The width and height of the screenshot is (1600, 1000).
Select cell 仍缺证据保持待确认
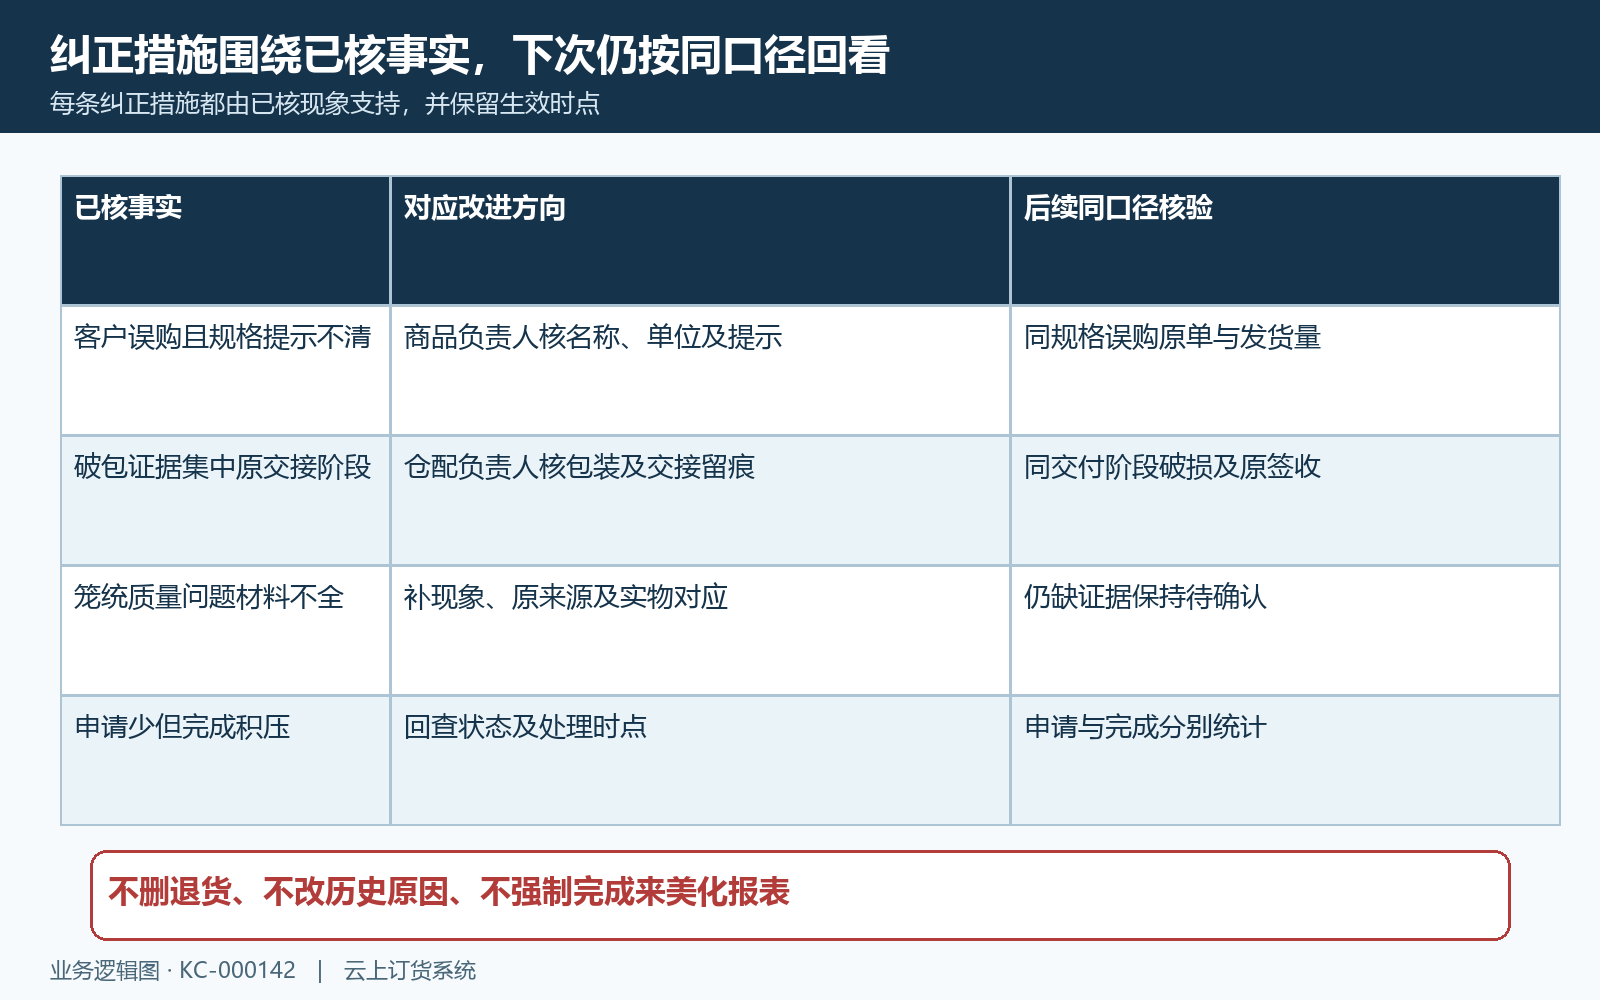(x=1285, y=630)
